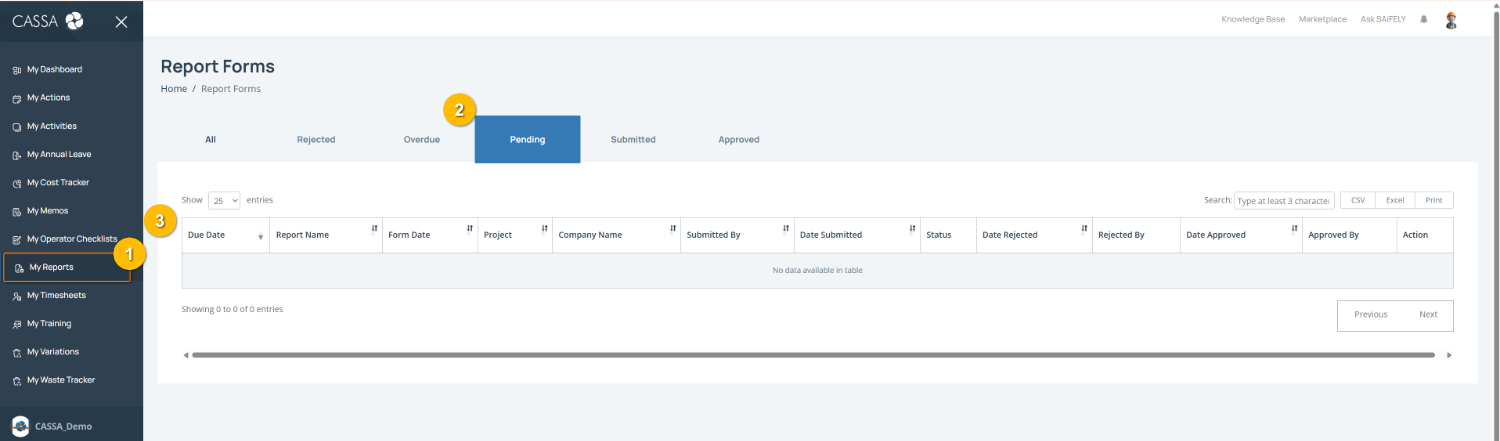Sort by the Date Approved column arrows
1500x441 pixels.
pyautogui.click(x=1294, y=229)
